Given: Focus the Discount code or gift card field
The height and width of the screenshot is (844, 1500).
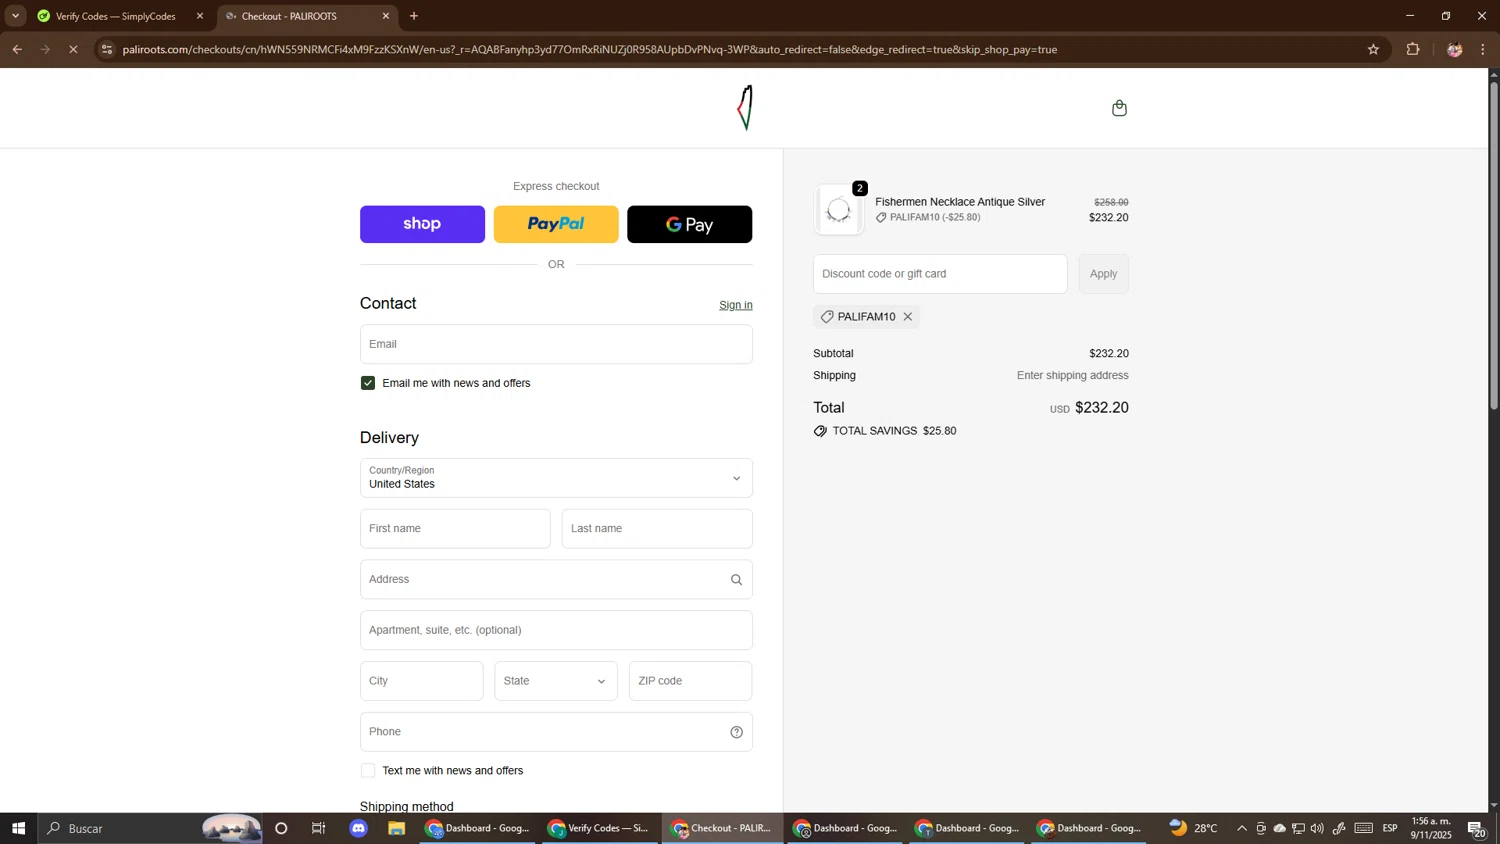Looking at the screenshot, I should [x=940, y=274].
